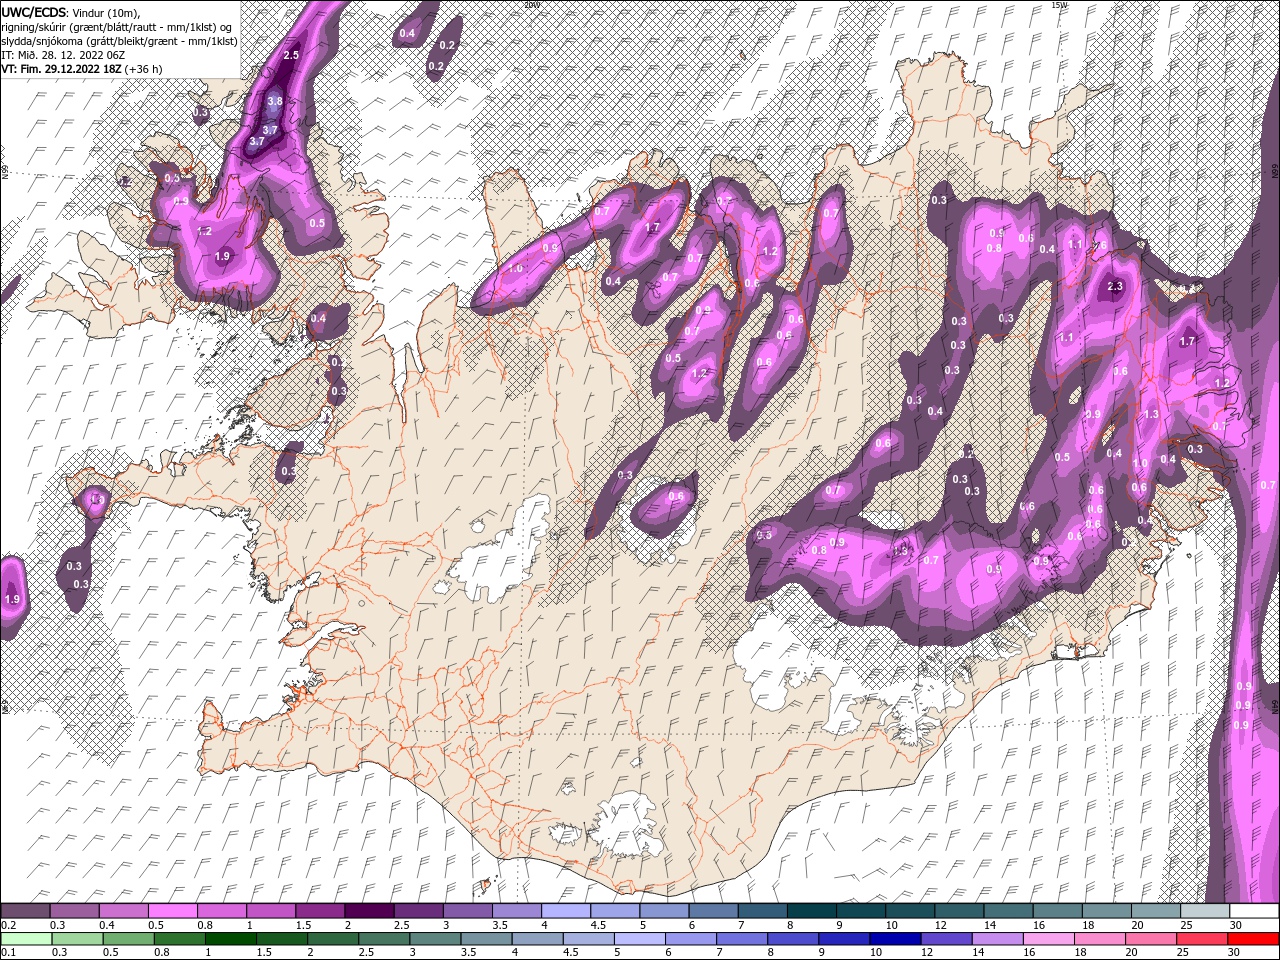Click the '3.8' precipitation value on the map
Viewport: 1280px width, 960px height.
click(x=275, y=102)
